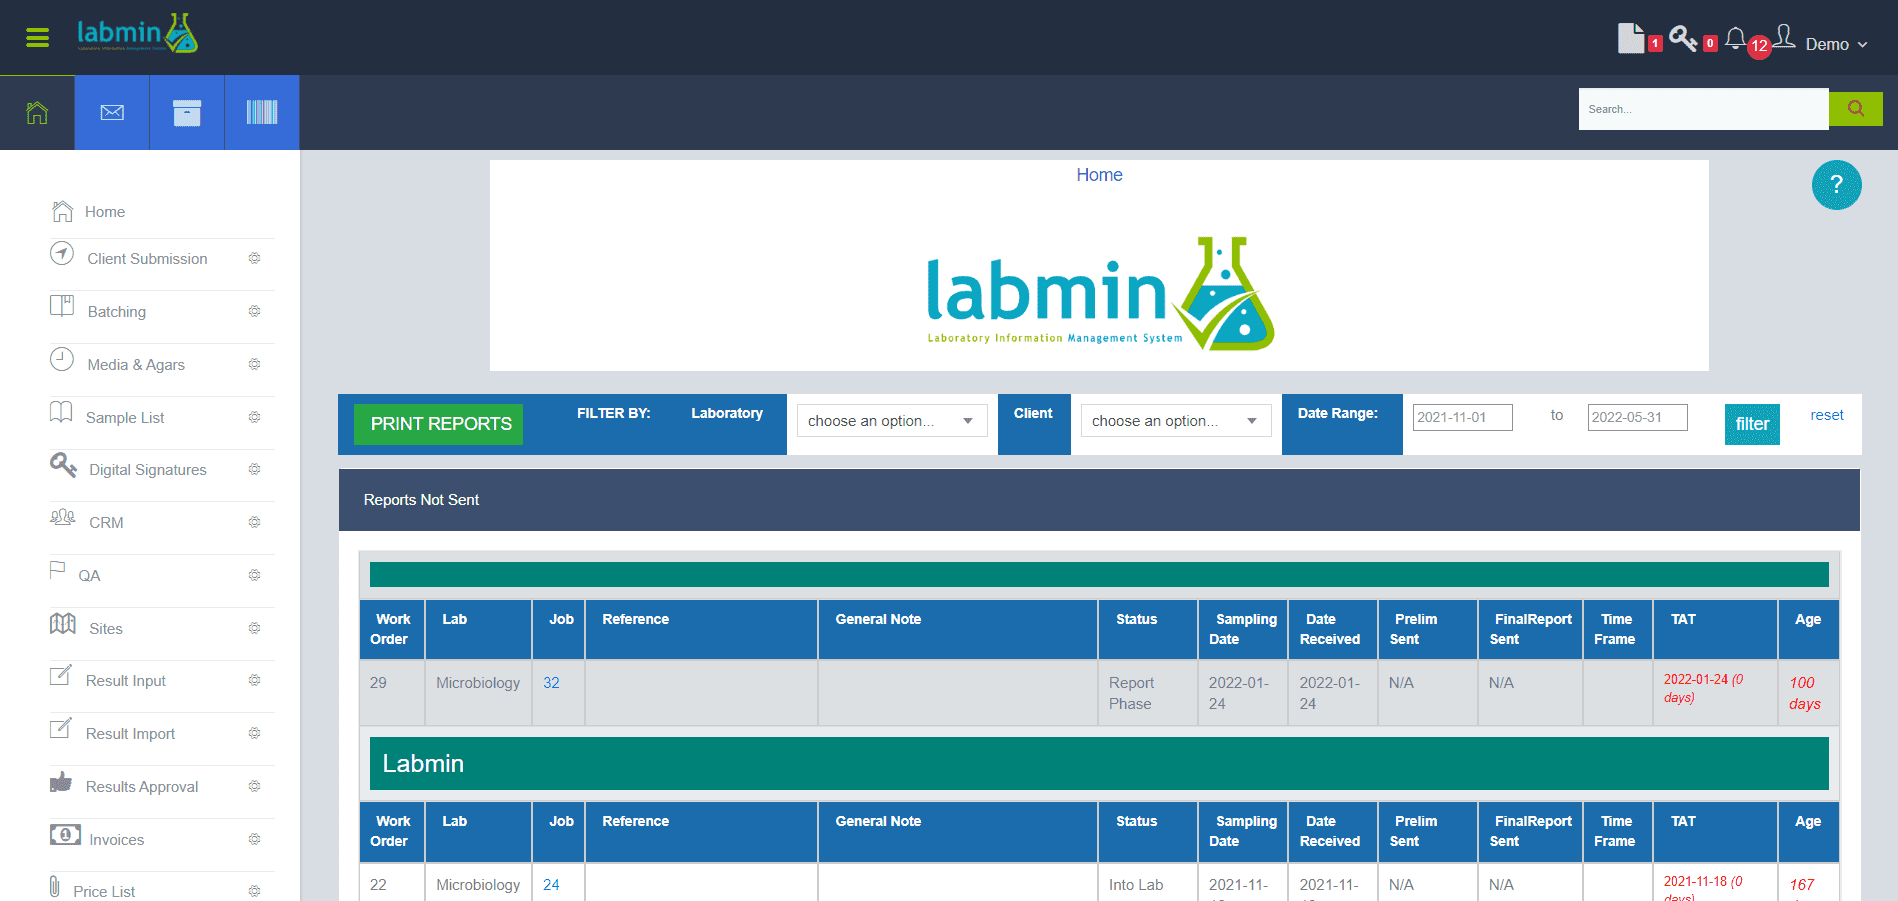Click the end date field 2022-05-31

tap(1637, 417)
